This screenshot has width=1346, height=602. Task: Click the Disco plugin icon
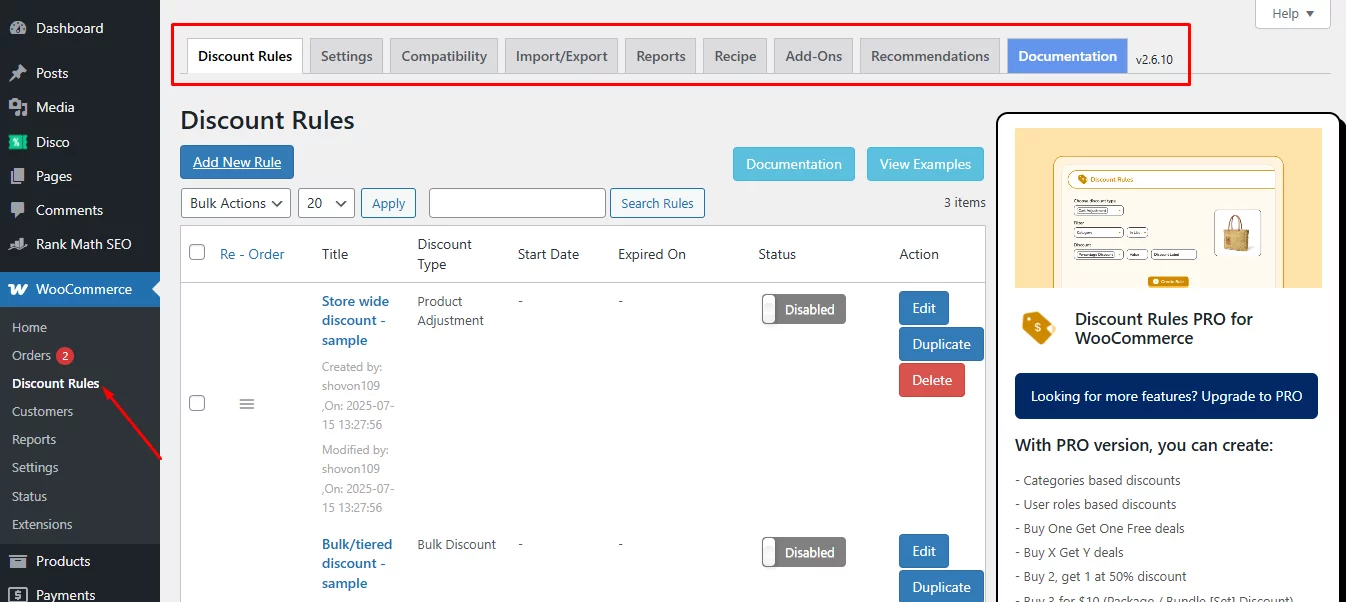pos(18,142)
